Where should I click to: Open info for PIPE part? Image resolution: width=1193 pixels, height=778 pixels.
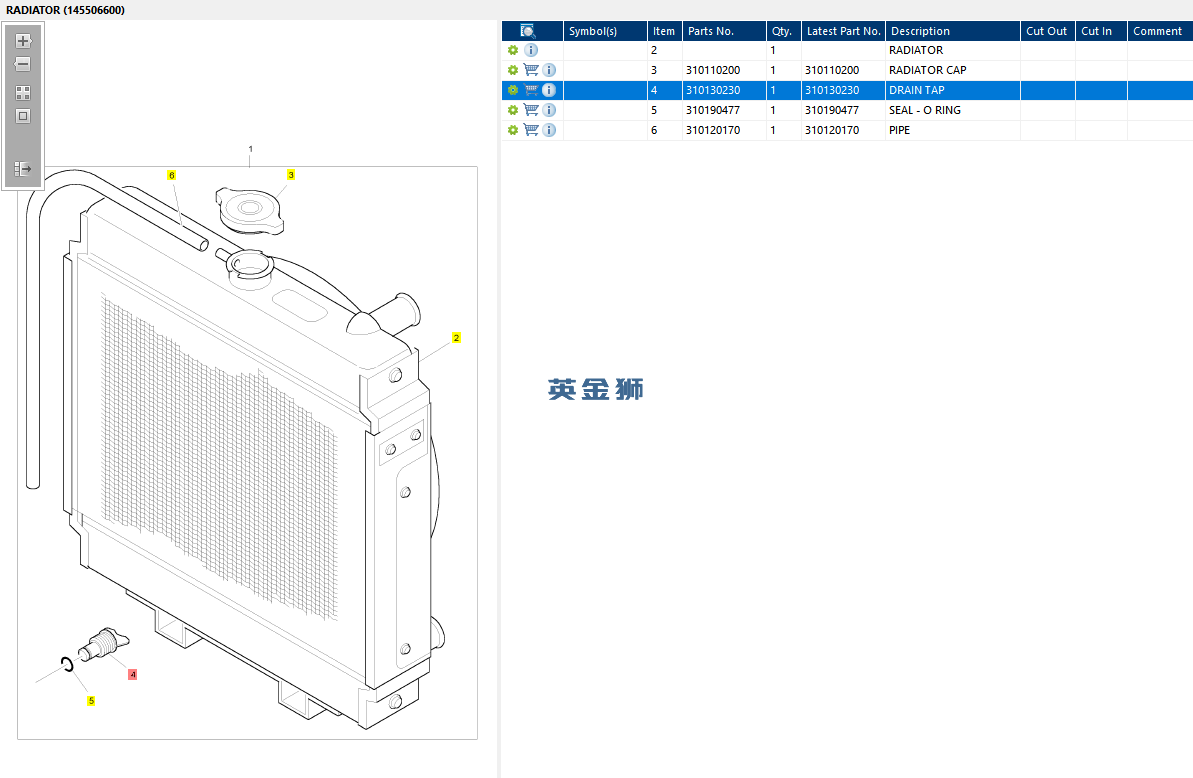[x=549, y=130]
